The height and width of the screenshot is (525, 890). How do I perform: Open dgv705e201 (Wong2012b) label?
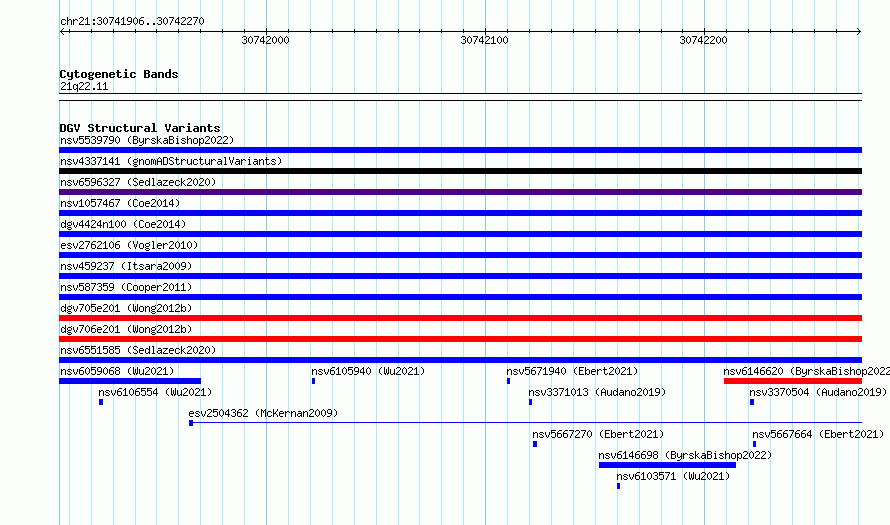click(126, 308)
